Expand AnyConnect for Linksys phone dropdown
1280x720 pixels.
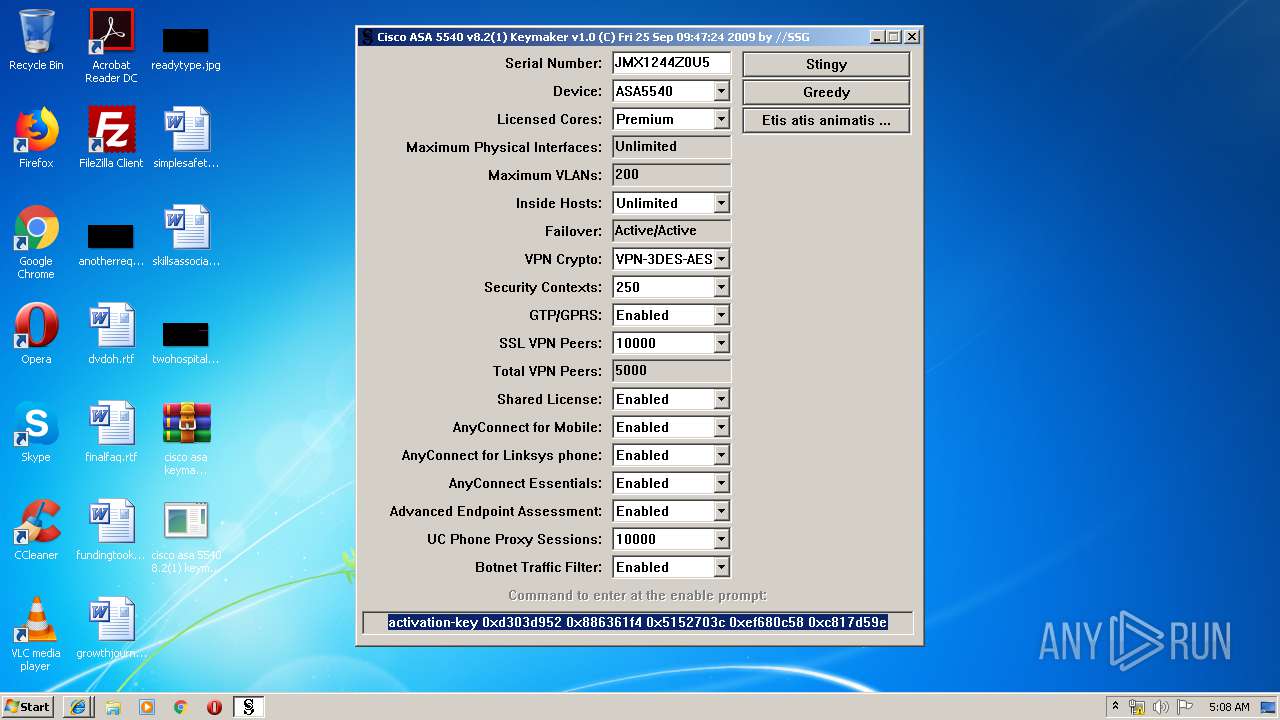(721, 455)
